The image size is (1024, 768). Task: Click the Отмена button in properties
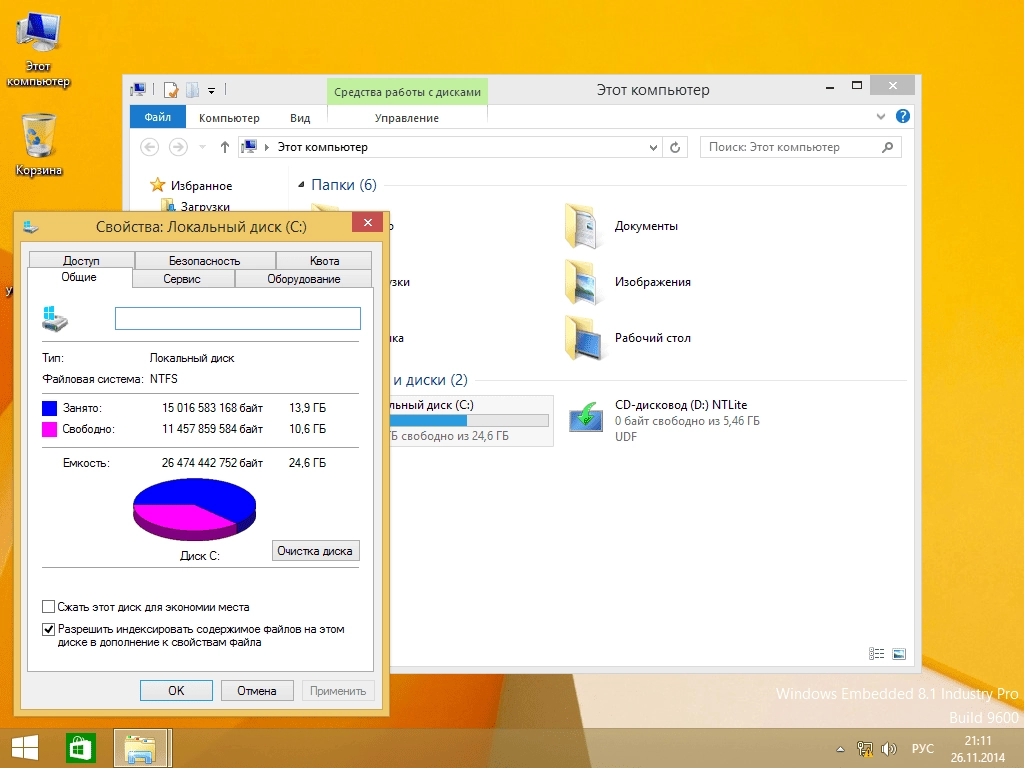pos(257,690)
